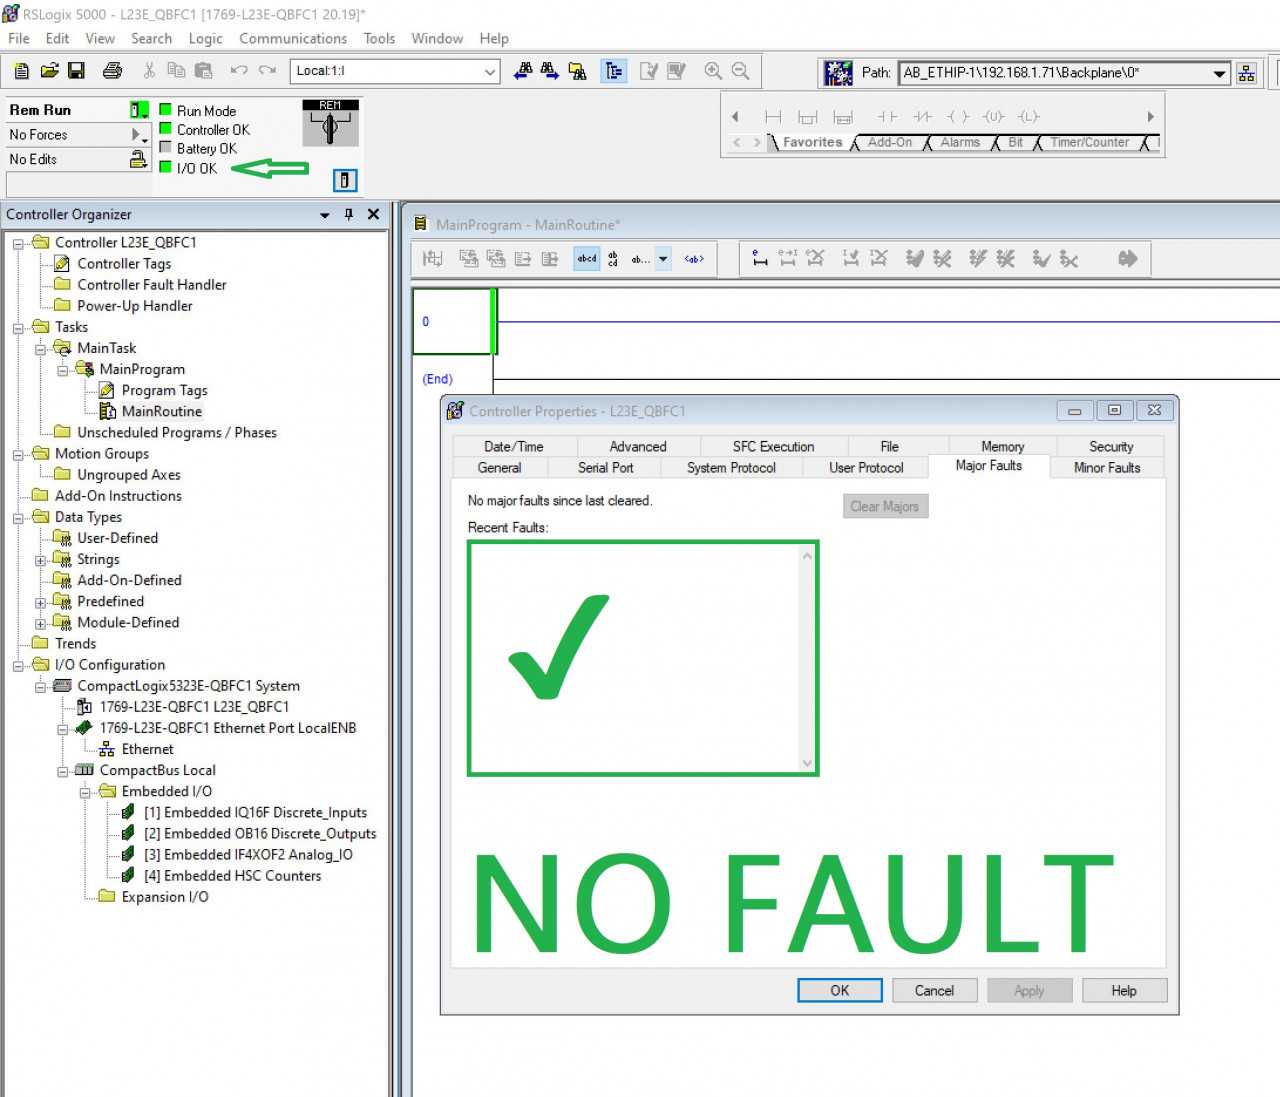Insert a Rung from the instruction toolbar
The height and width of the screenshot is (1097, 1280).
tap(773, 117)
